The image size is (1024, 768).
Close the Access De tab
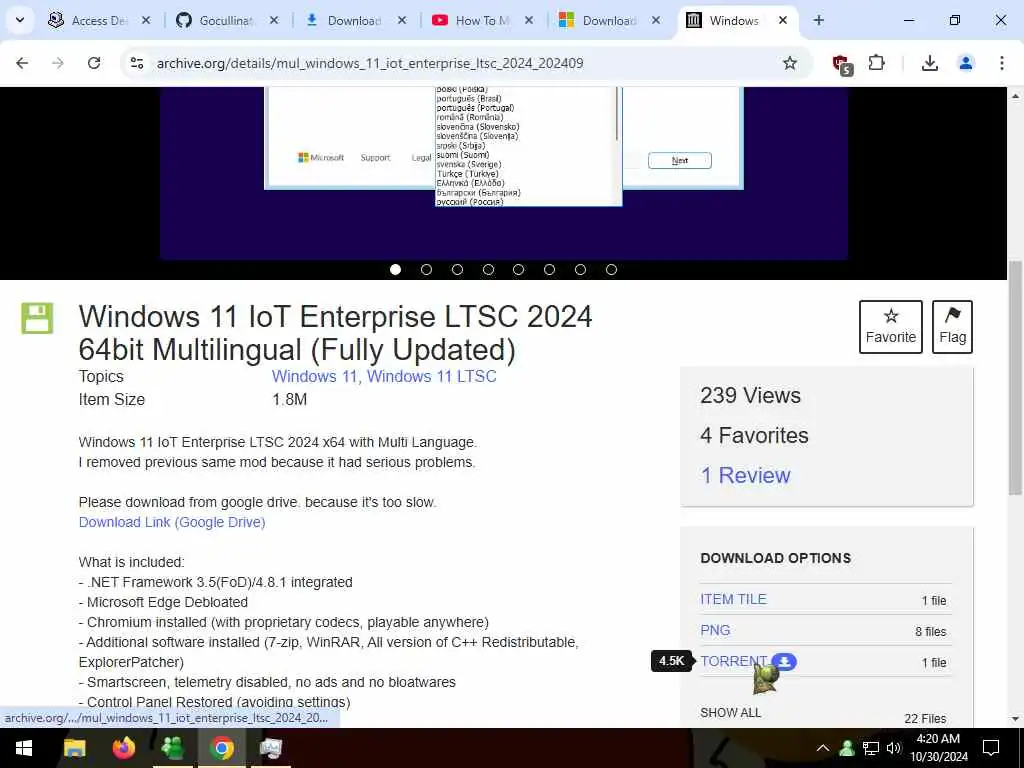[x=146, y=20]
